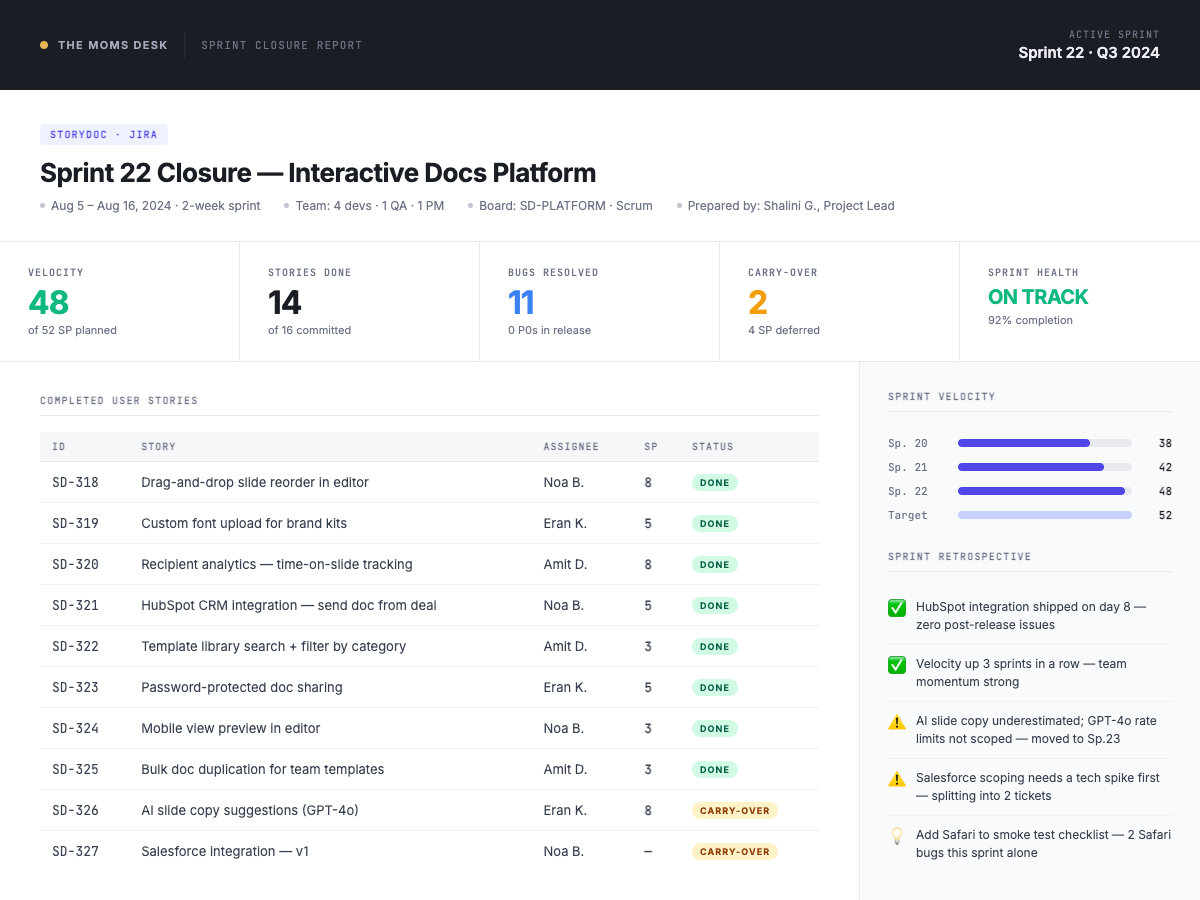Click the lightbulb icon beside Add Safari note
Screen dimensions: 1200x900
[897, 835]
